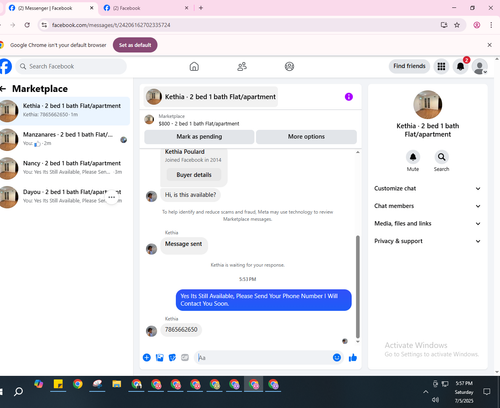Open the Facebook home feed icon
The image size is (500, 408).
pyautogui.click(x=194, y=66)
